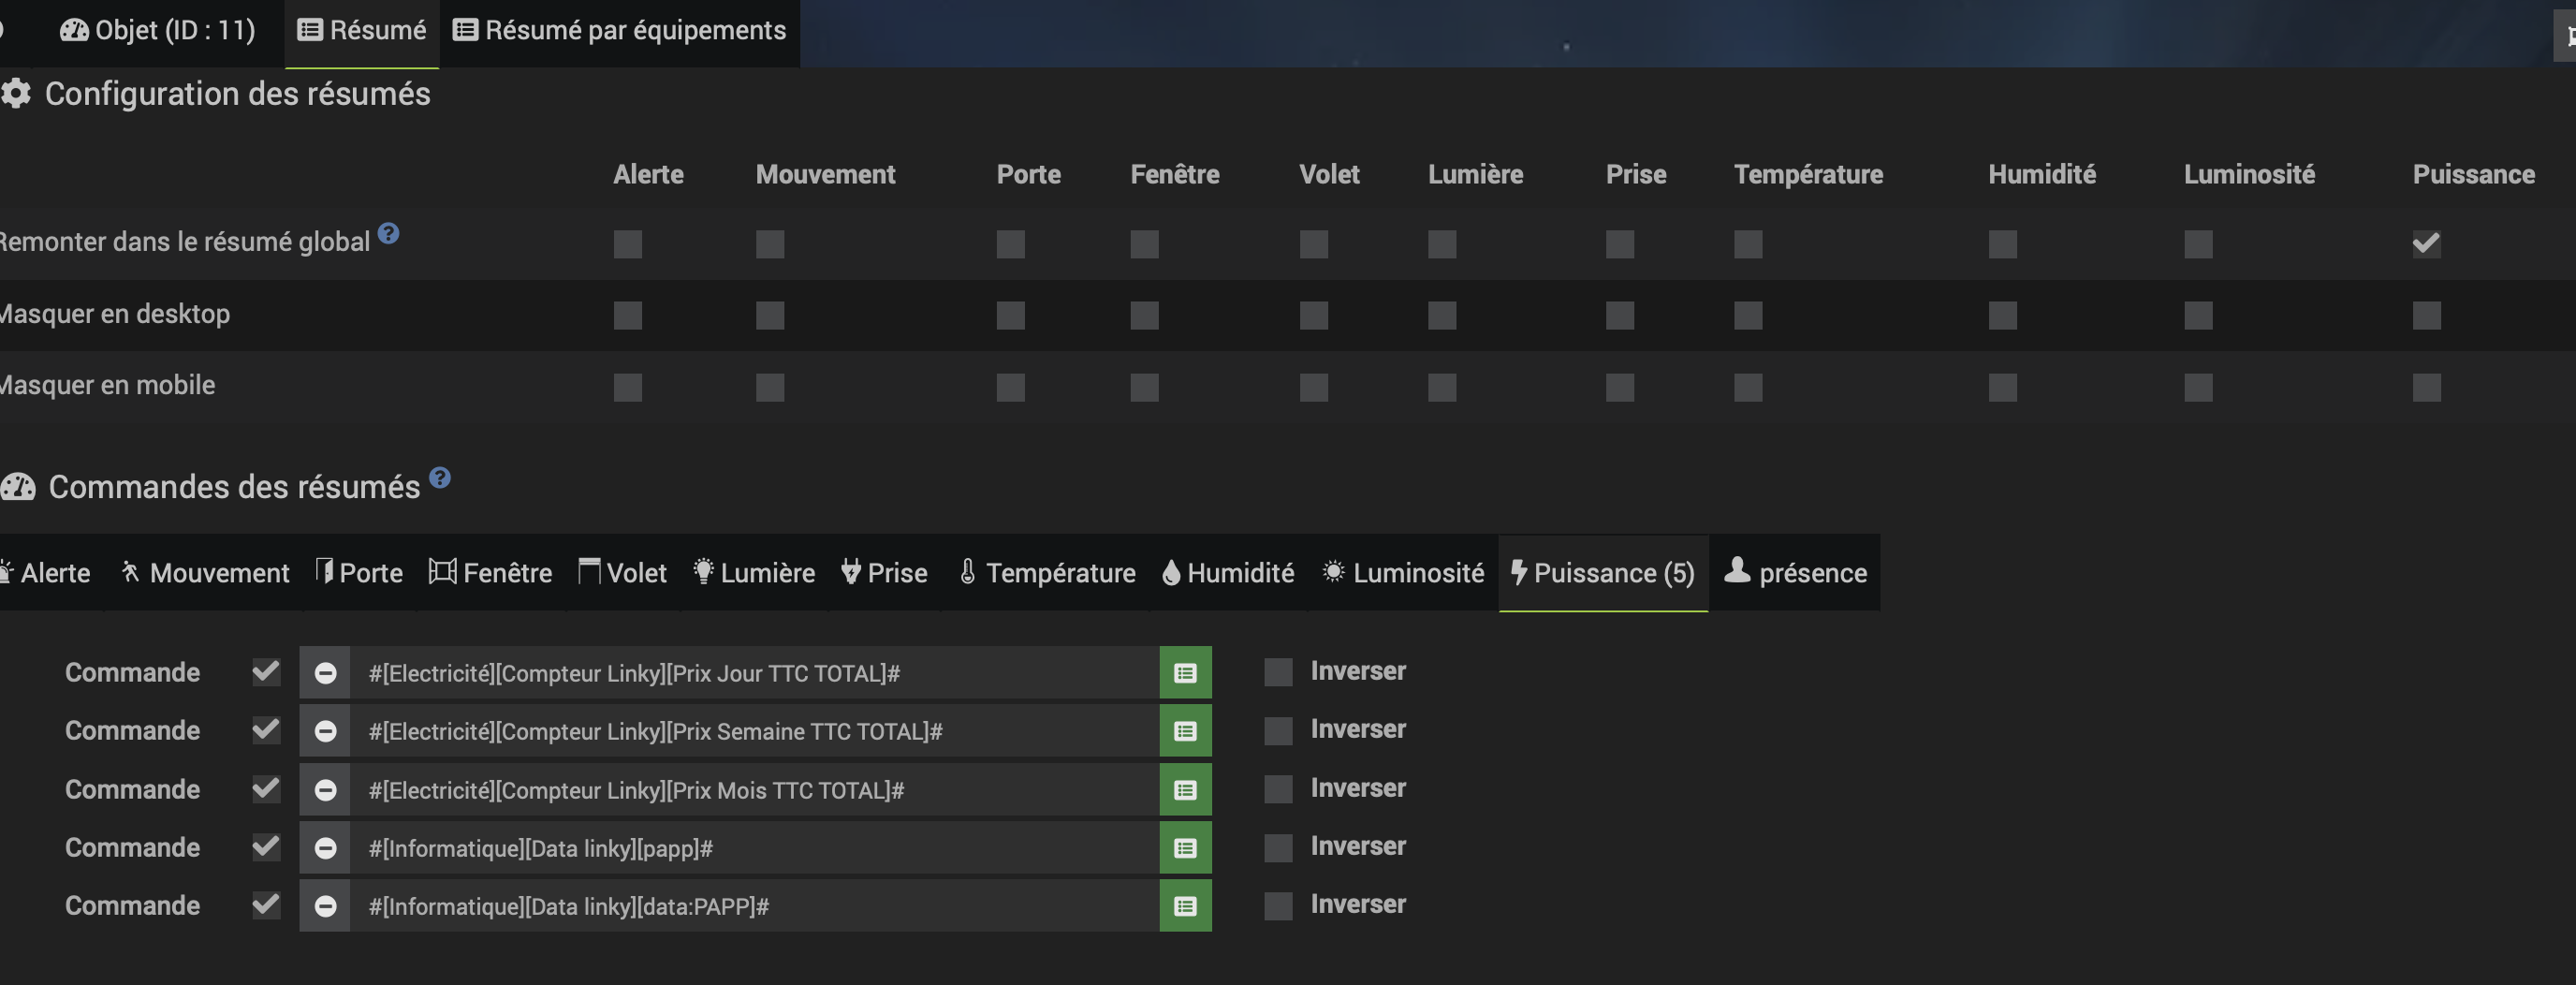Viewport: 2576px width, 985px height.
Task: Check Luminosité for Masquer en mobile
Action: point(2198,388)
